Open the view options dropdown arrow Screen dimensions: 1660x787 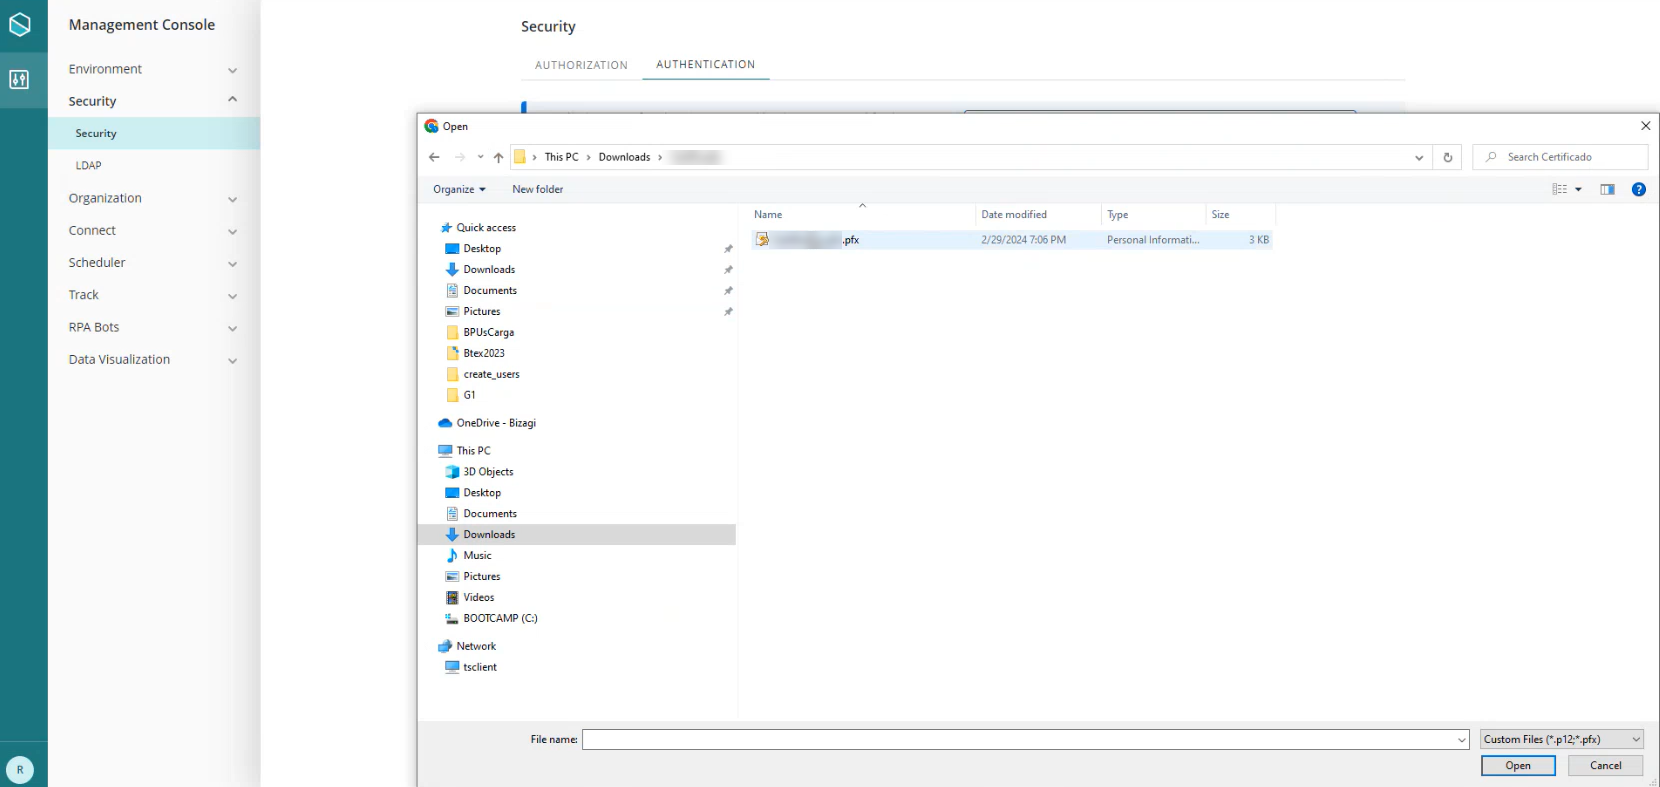tap(1578, 189)
